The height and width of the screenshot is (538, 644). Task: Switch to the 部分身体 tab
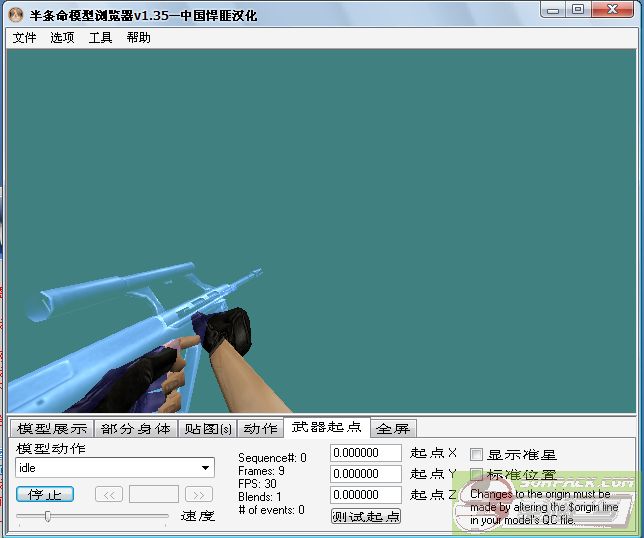click(136, 429)
